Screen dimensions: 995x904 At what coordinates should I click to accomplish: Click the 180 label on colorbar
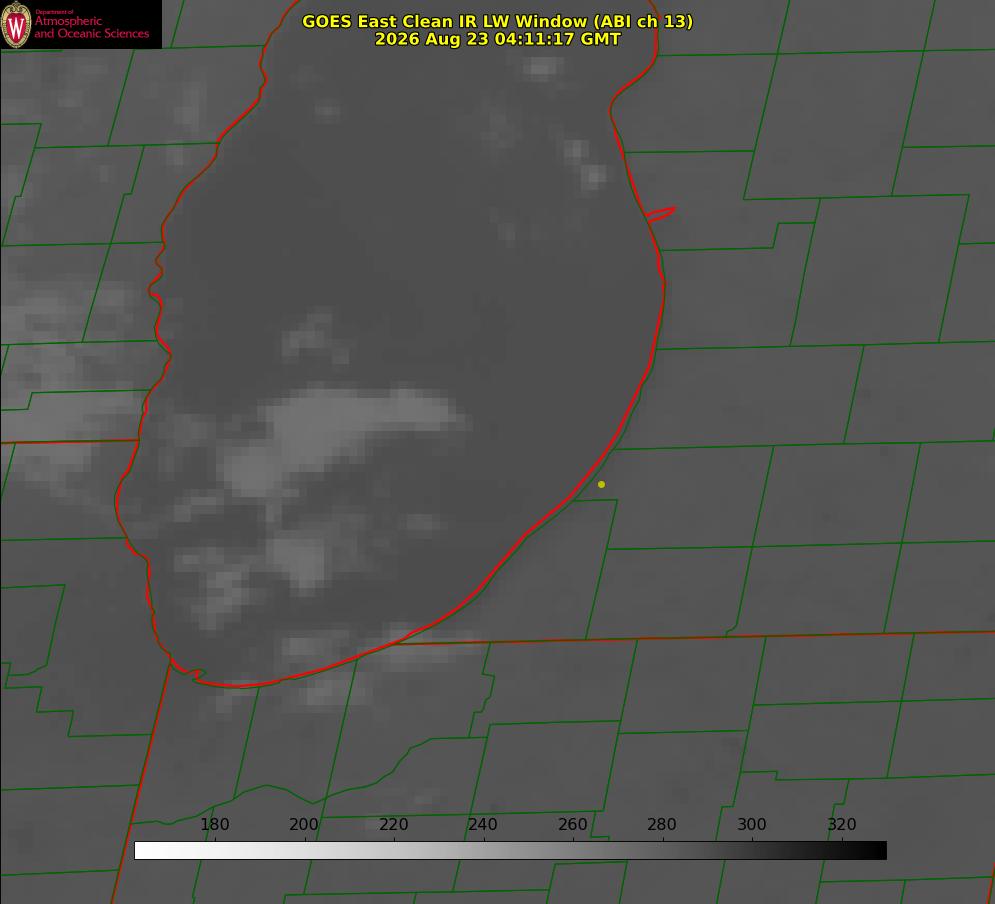coord(214,824)
